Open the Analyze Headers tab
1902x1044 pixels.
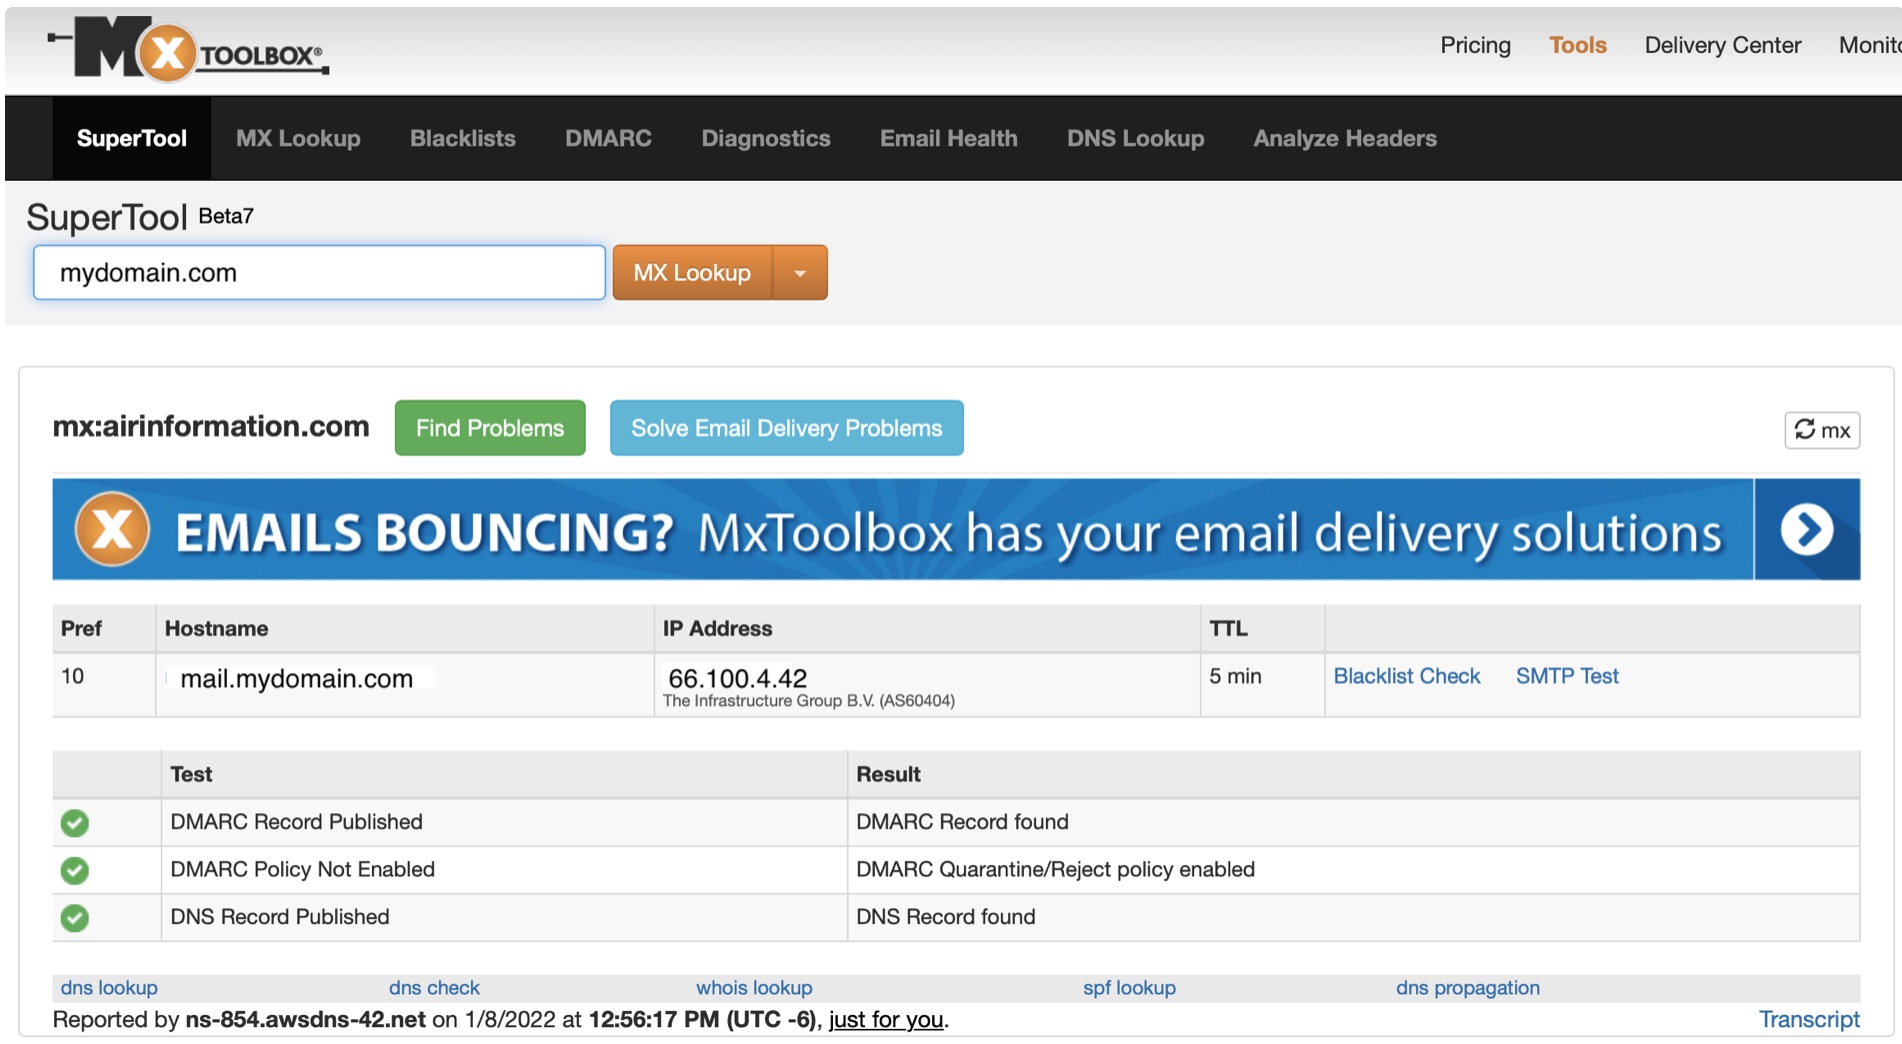tap(1344, 138)
